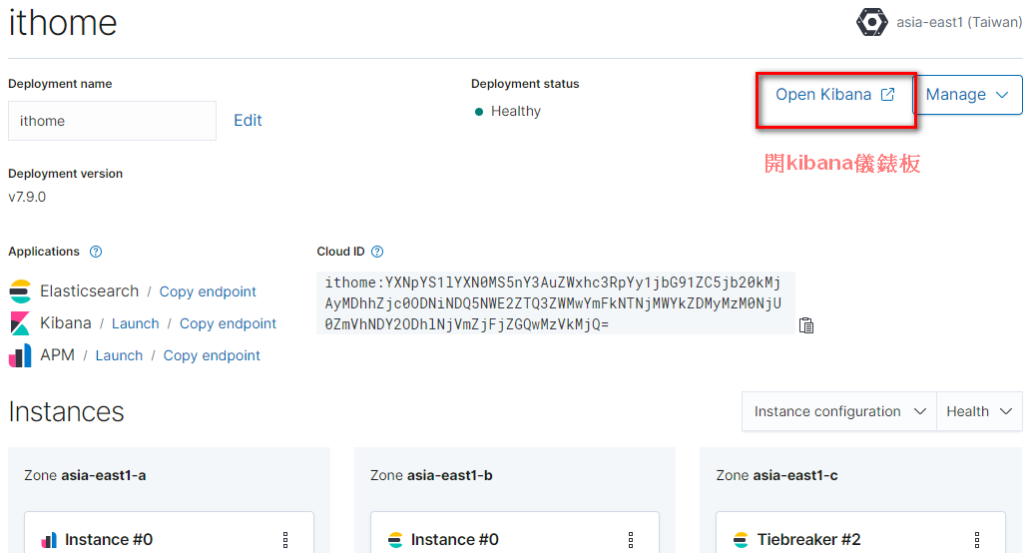
Task: Click Instance #0 title in asia-east1-b
Action: (x=455, y=539)
